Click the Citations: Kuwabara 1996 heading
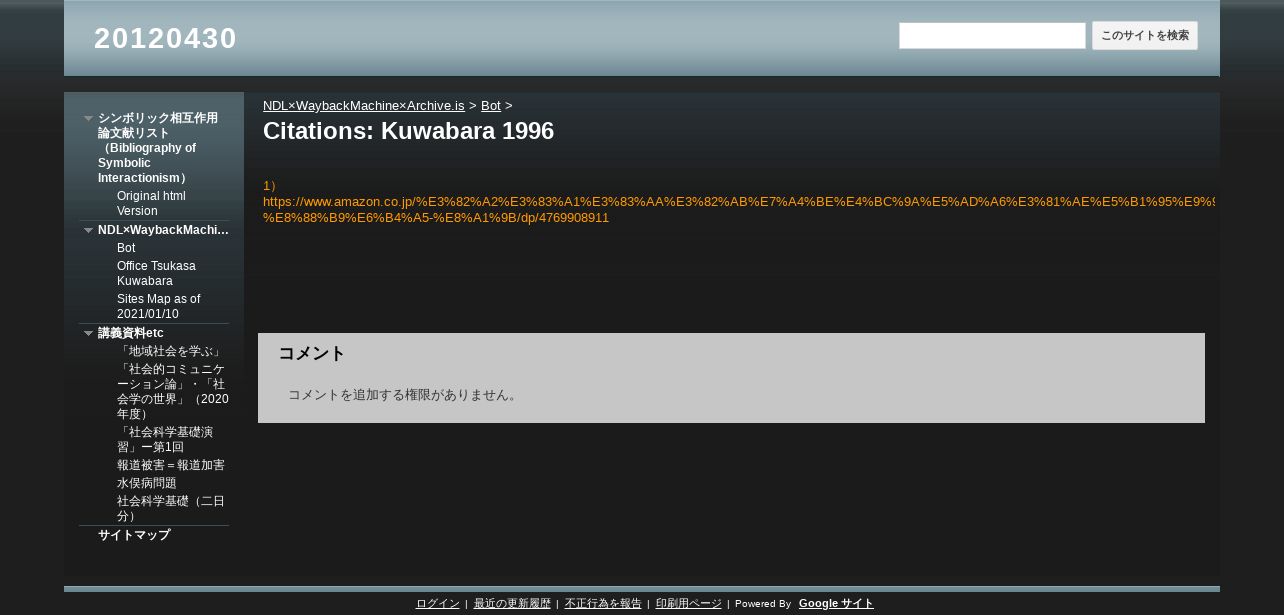Image resolution: width=1284 pixels, height=615 pixels. pos(408,131)
